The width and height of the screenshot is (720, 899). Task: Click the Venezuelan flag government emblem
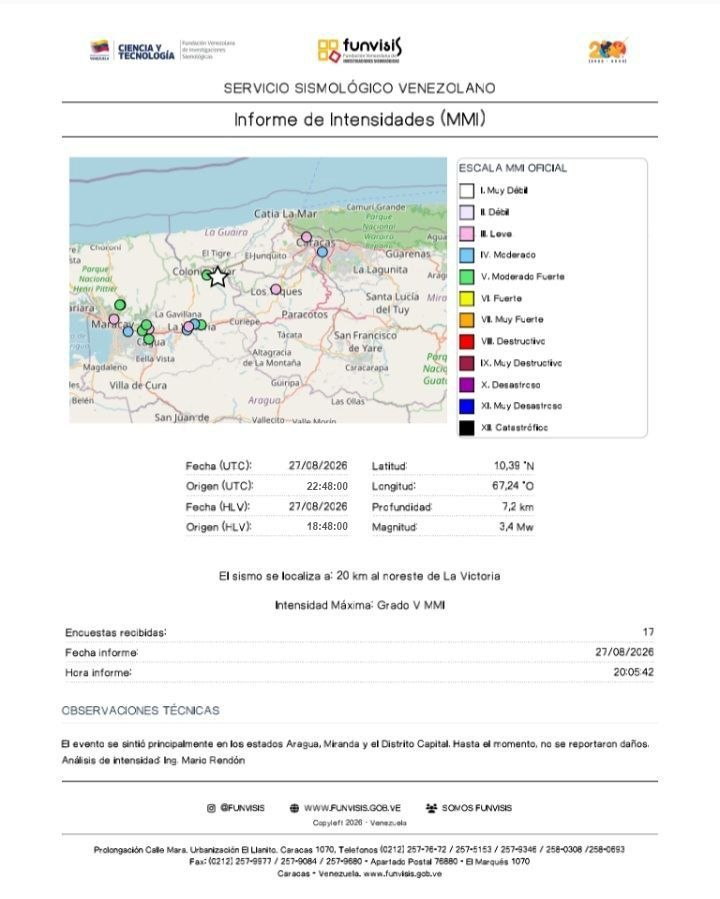click(100, 50)
